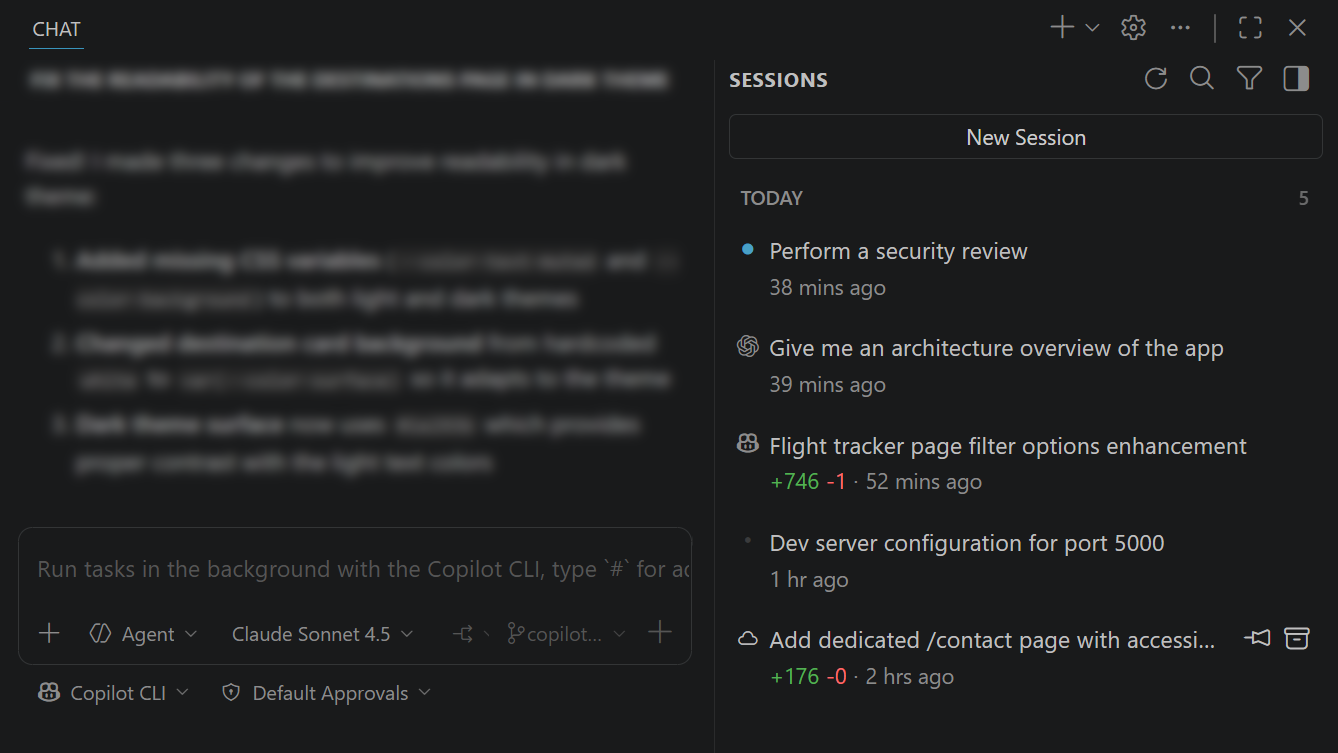
Task: Search within the Sessions panel
Action: pos(1201,78)
